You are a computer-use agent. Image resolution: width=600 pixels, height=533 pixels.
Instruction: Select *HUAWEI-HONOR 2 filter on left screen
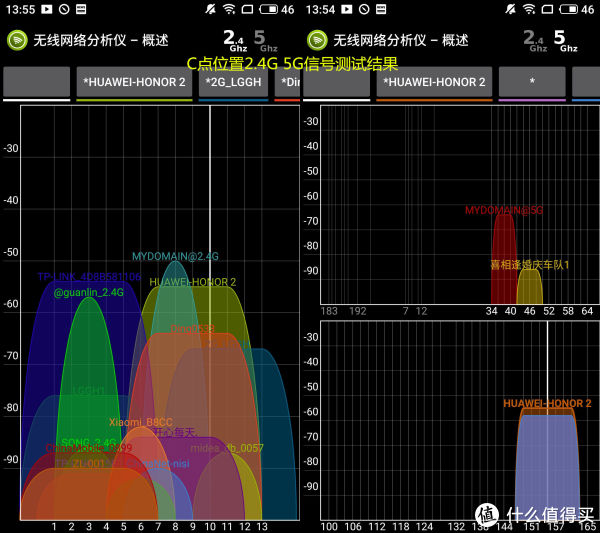coord(134,82)
